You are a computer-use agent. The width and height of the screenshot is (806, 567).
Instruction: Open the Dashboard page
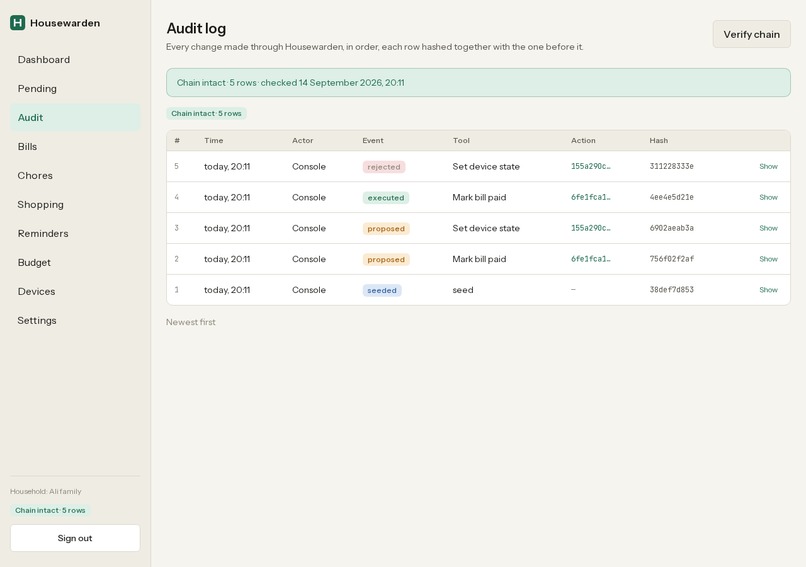point(75,60)
